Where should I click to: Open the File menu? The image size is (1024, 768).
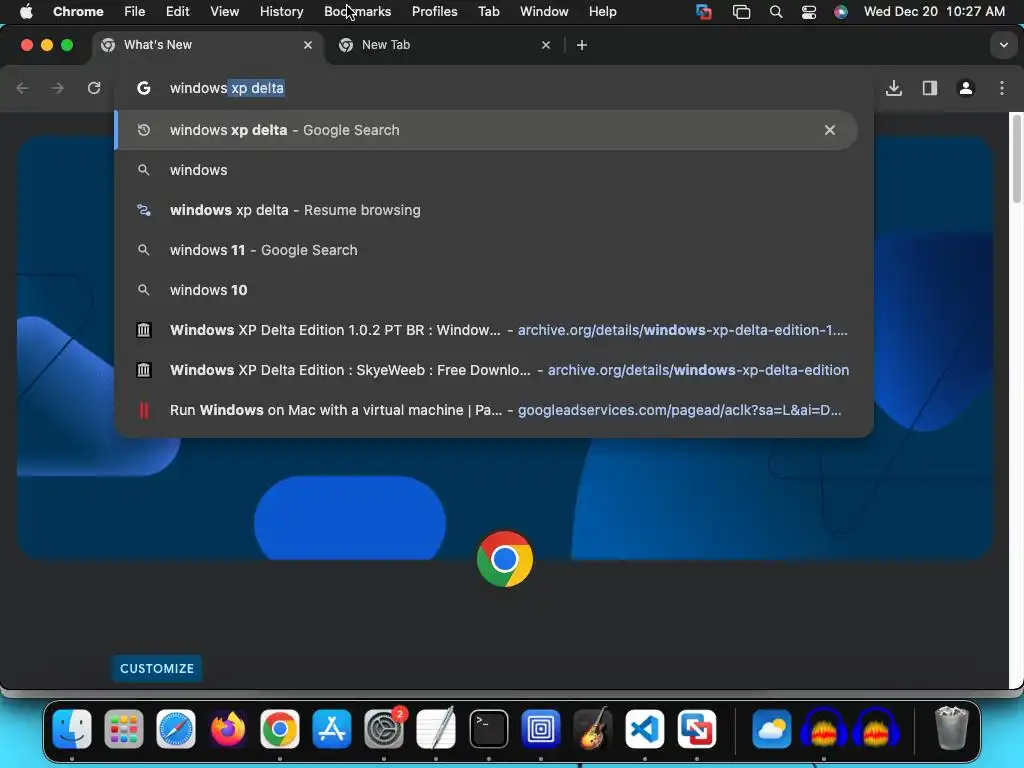tap(135, 12)
